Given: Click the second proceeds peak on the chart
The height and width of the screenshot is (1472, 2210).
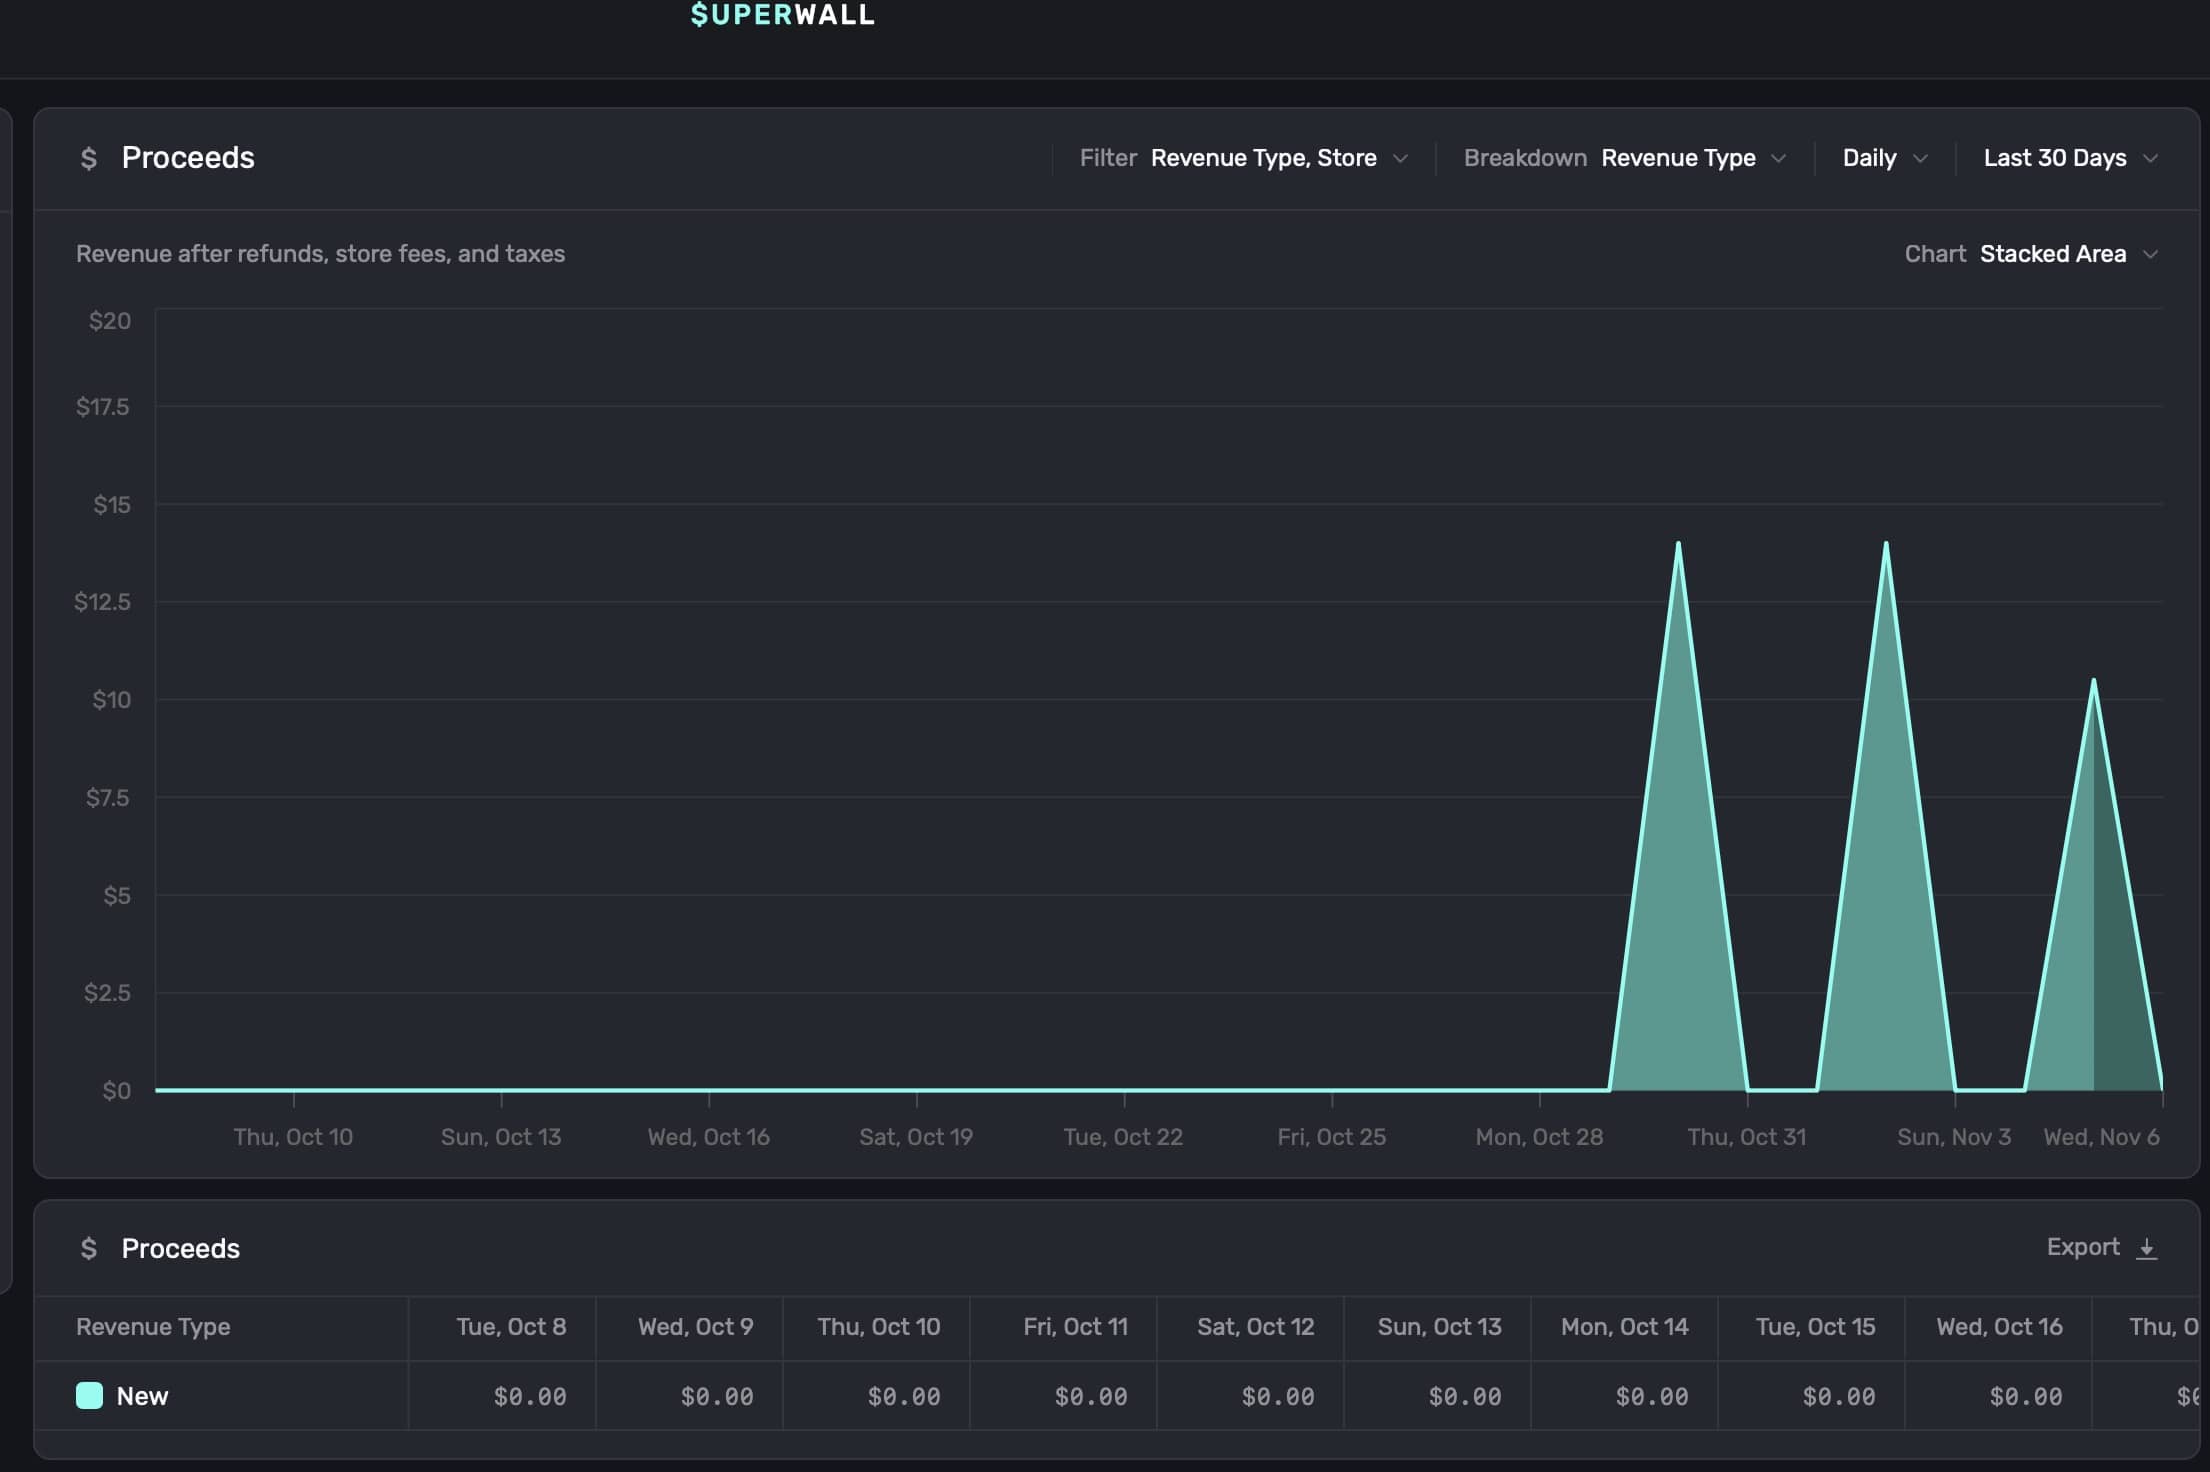Looking at the screenshot, I should point(1886,546).
